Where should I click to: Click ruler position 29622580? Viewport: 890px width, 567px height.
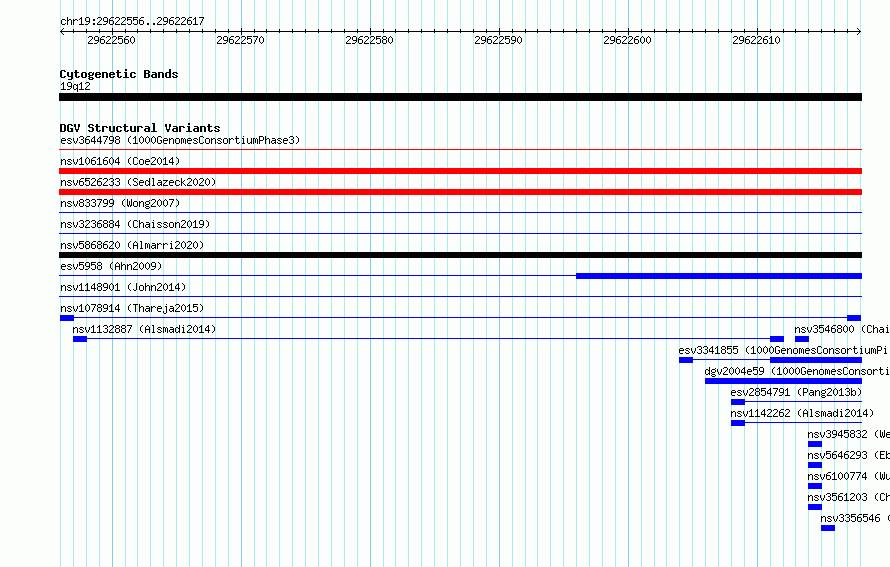click(x=369, y=40)
